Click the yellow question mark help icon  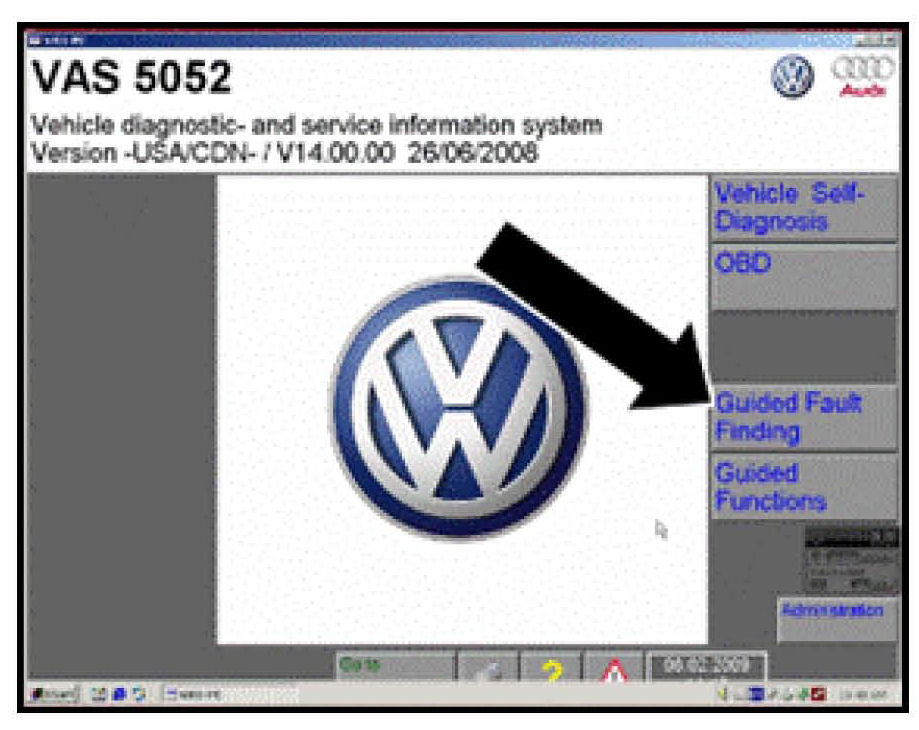pyautogui.click(x=551, y=670)
